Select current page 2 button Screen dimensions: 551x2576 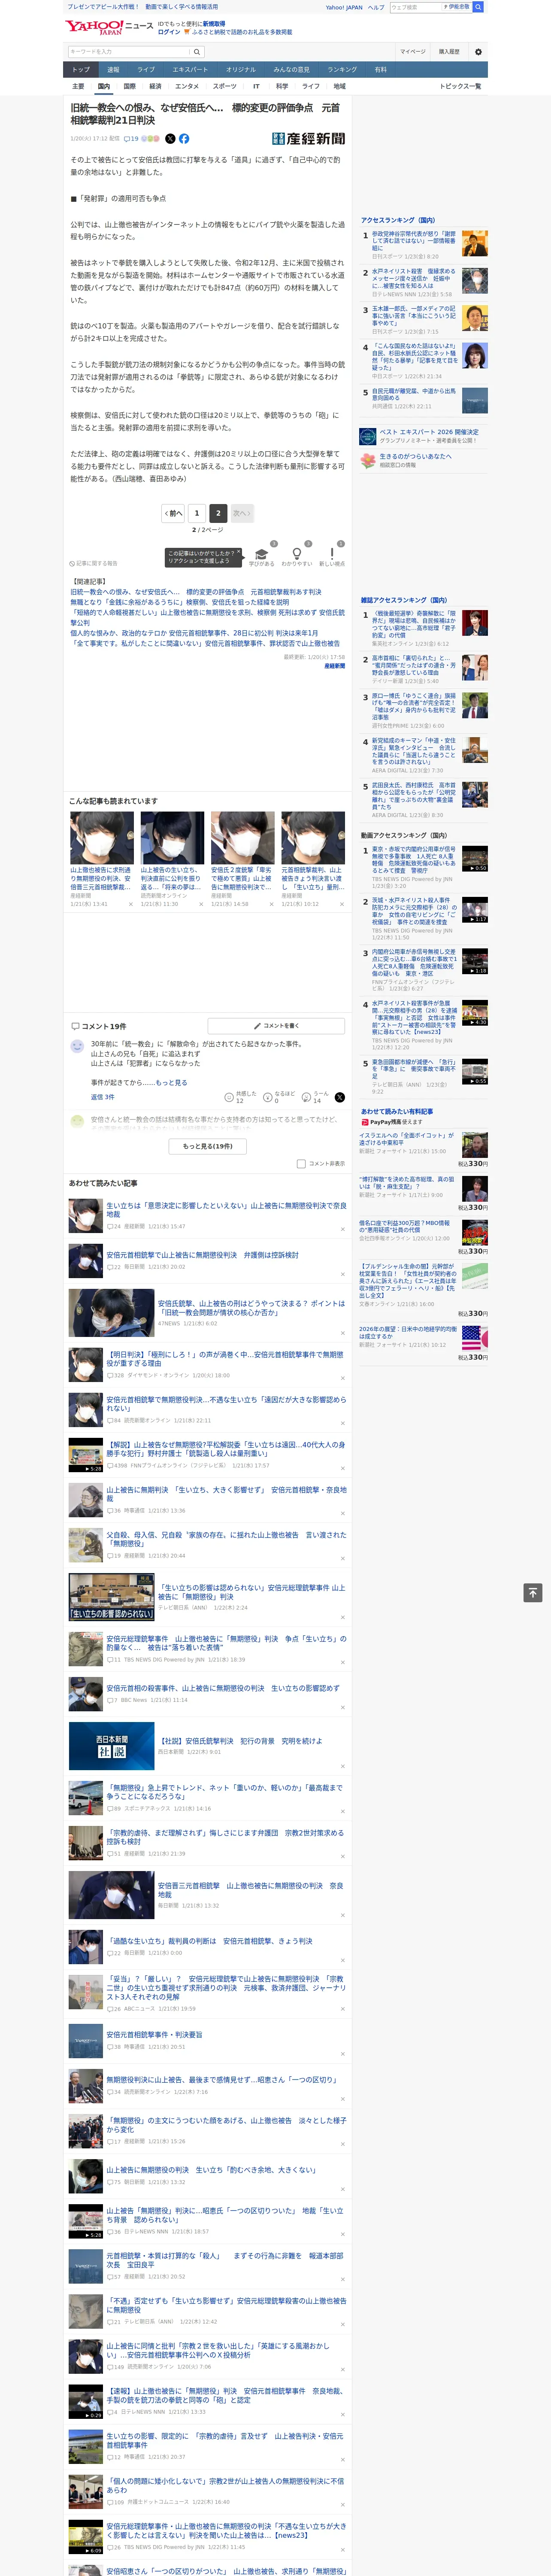pos(218,513)
